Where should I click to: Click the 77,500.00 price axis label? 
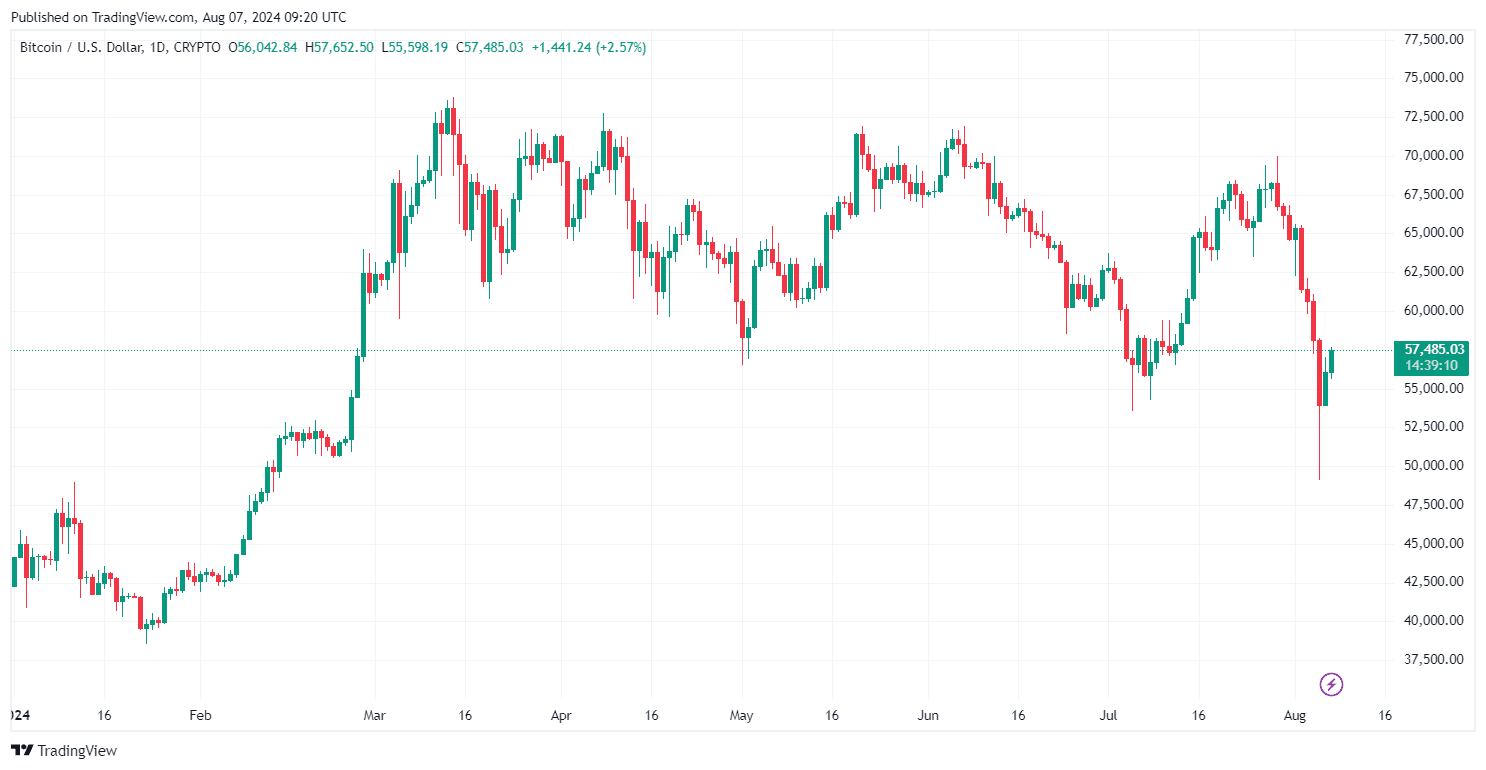[1434, 39]
